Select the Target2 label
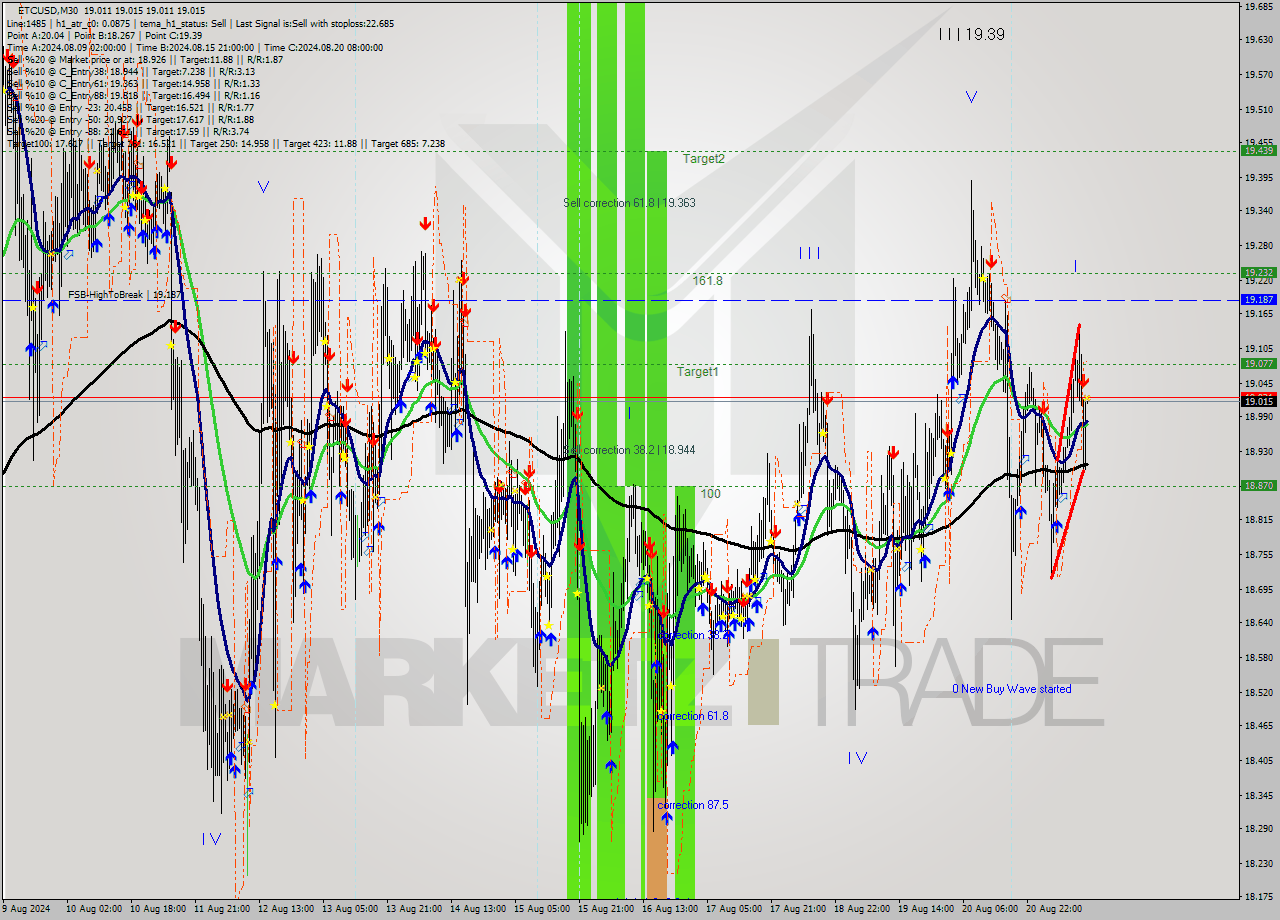This screenshot has width=1280, height=920. [704, 158]
